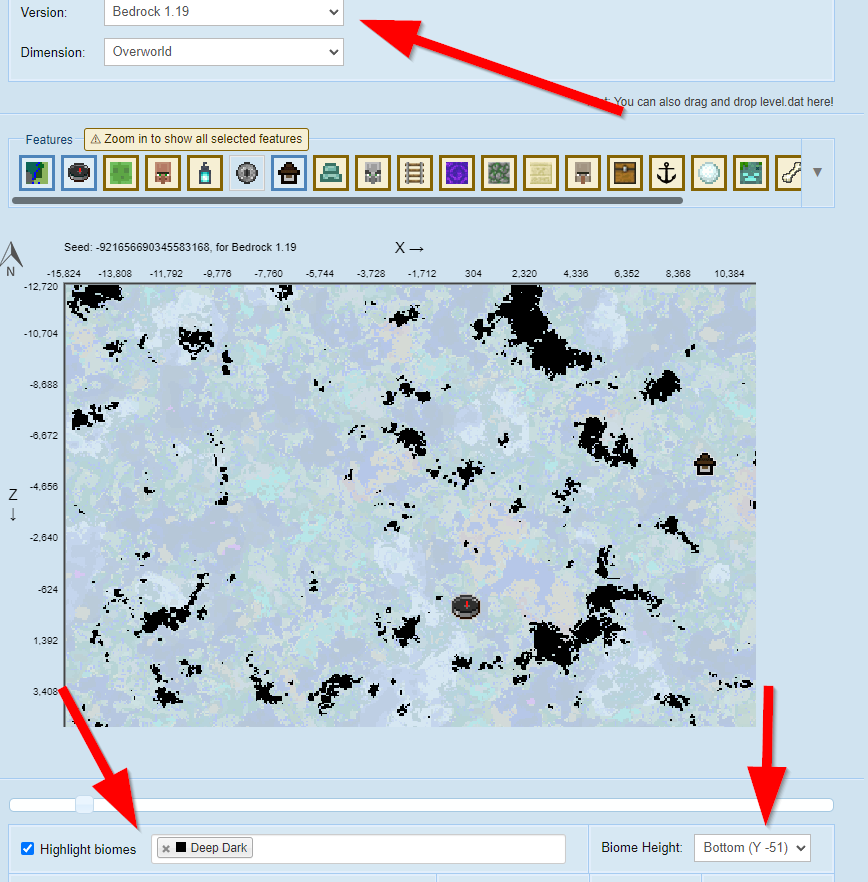Enable the Ocean Monument feature icon
The width and height of the screenshot is (868, 882).
tap(331, 173)
